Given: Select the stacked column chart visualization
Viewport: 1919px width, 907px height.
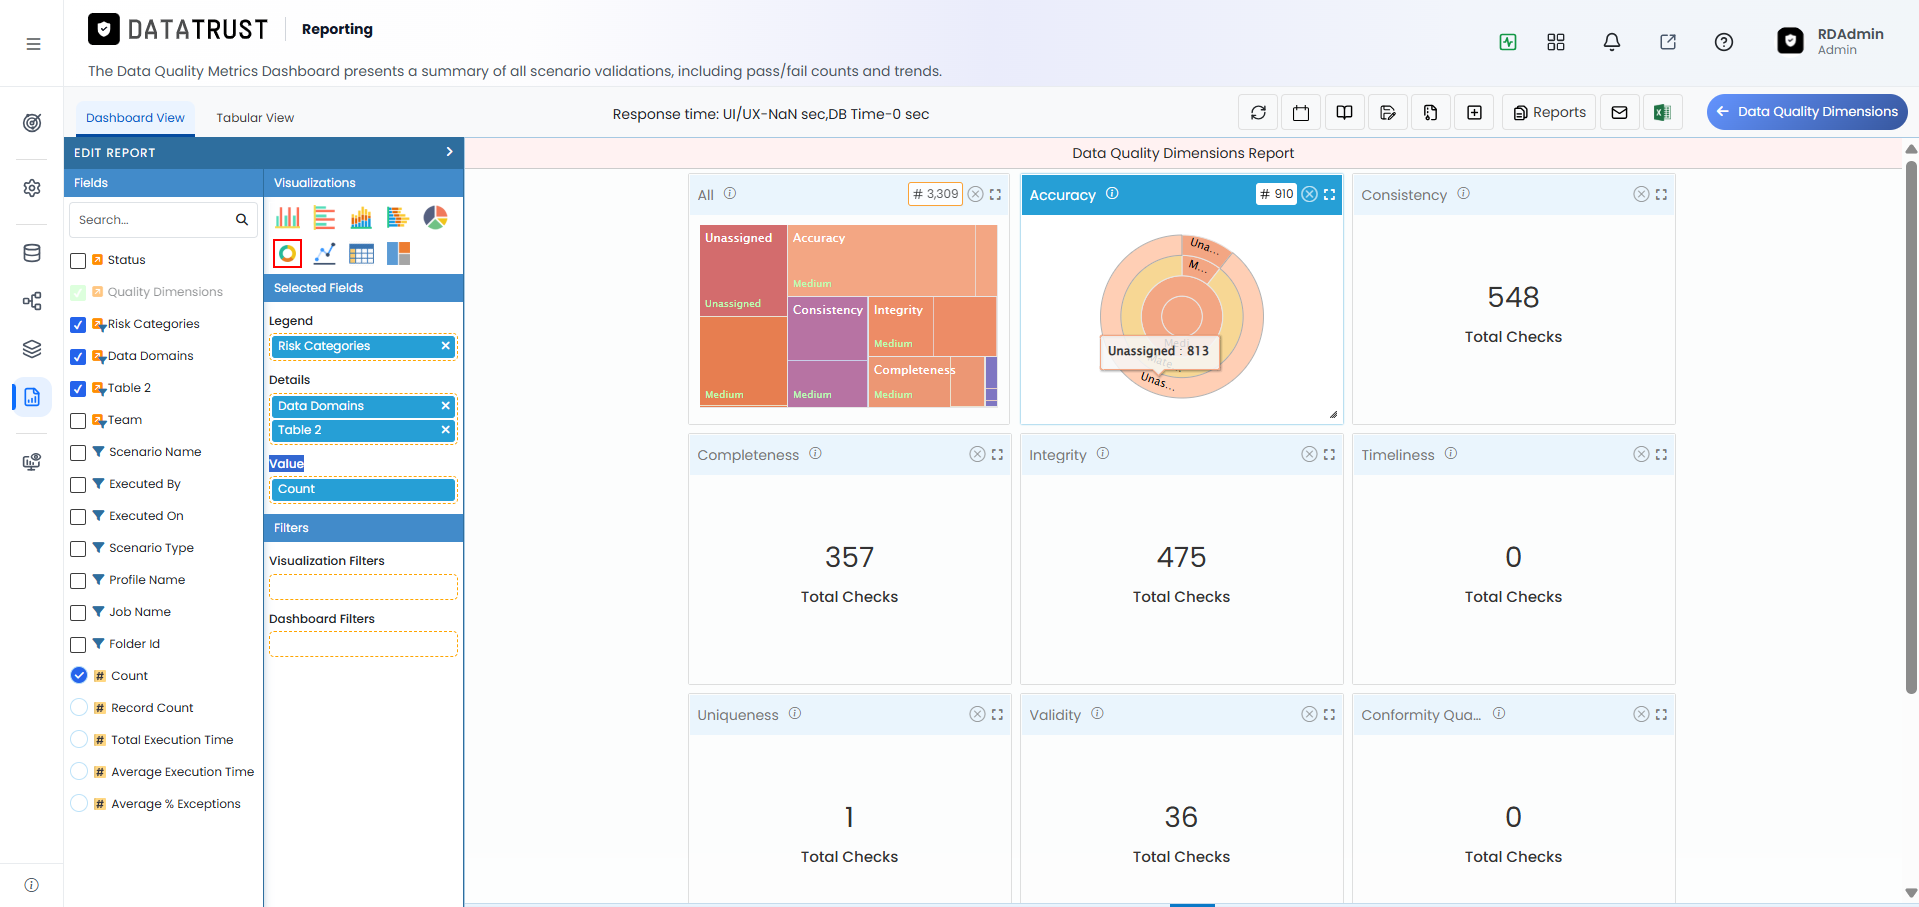Looking at the screenshot, I should click(361, 217).
